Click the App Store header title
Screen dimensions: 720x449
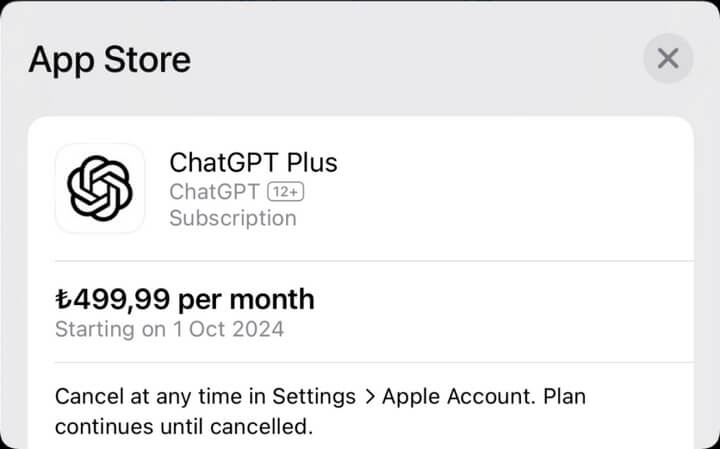(109, 60)
